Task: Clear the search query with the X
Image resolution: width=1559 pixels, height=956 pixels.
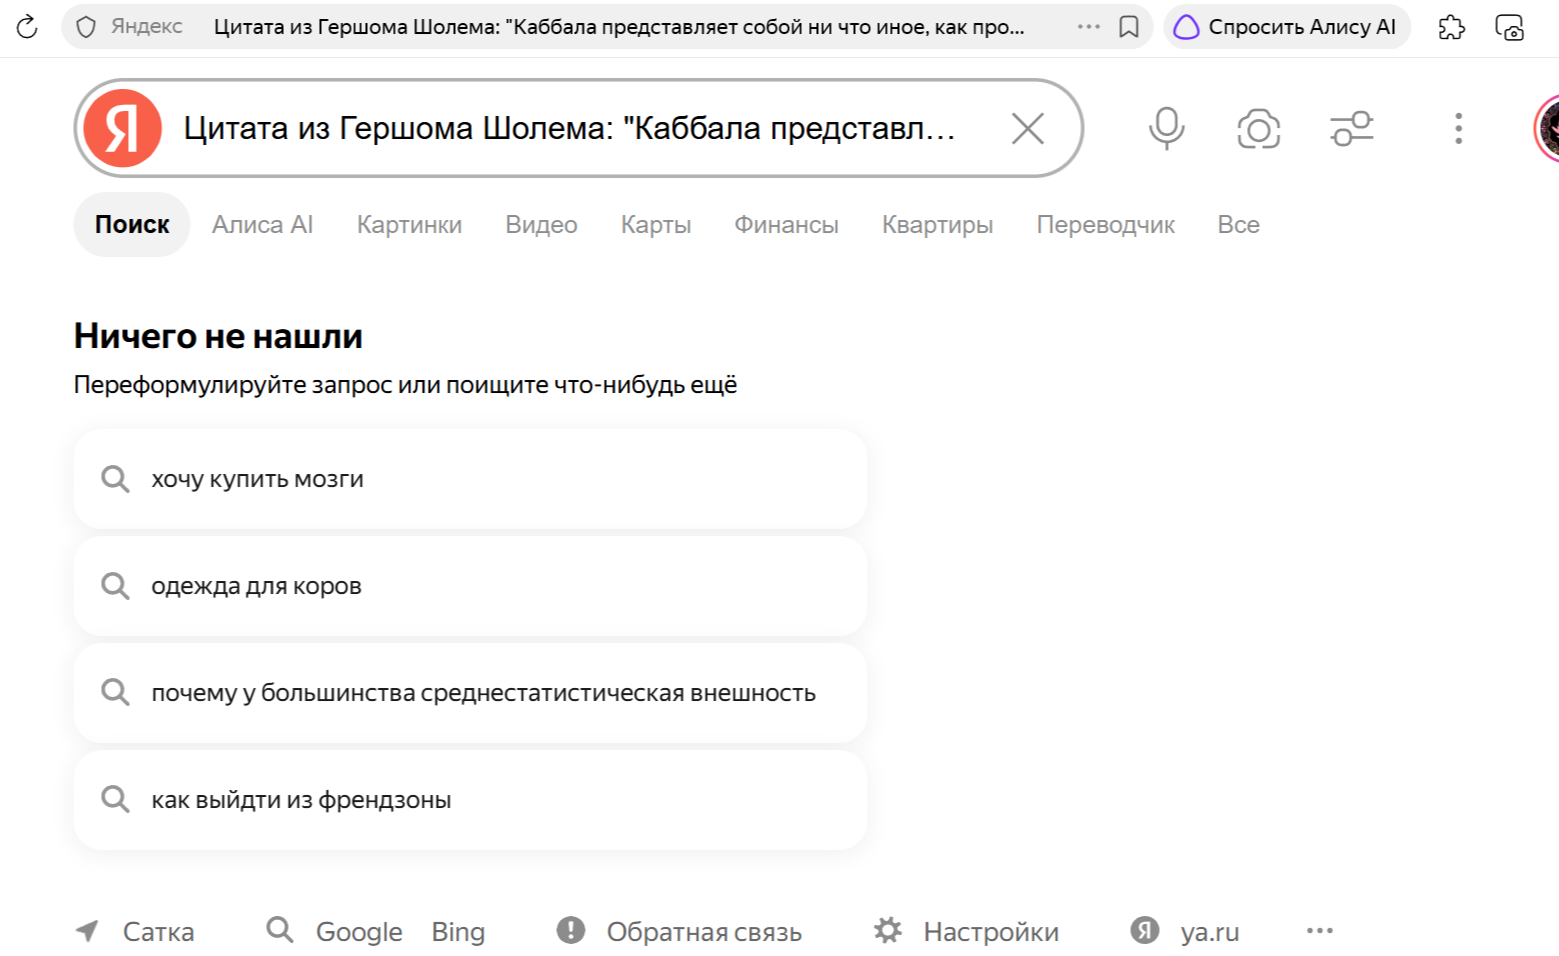Action: click(x=1027, y=128)
